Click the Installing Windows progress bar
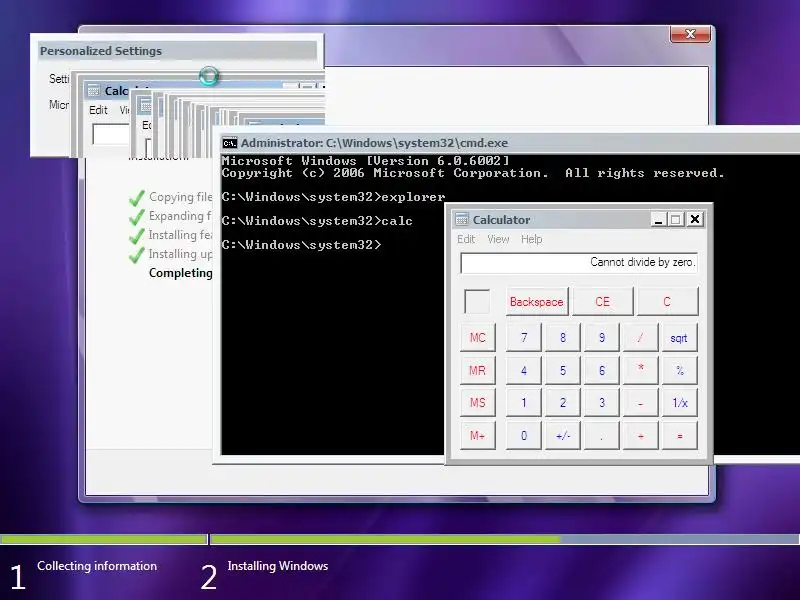This screenshot has width=800, height=600. [x=505, y=539]
